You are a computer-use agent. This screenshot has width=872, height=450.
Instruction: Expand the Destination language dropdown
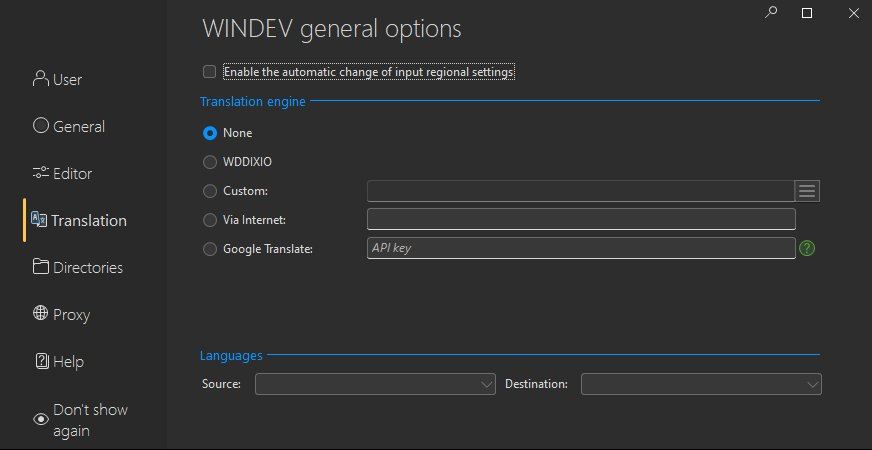(701, 384)
